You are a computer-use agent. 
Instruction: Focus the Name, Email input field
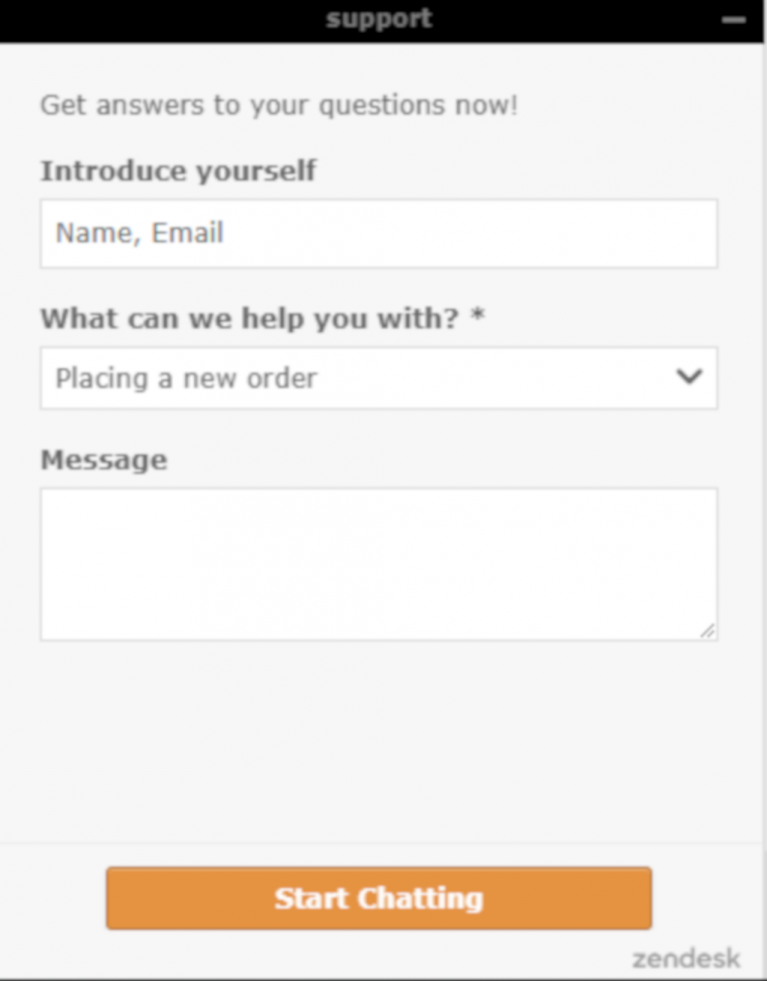[378, 234]
